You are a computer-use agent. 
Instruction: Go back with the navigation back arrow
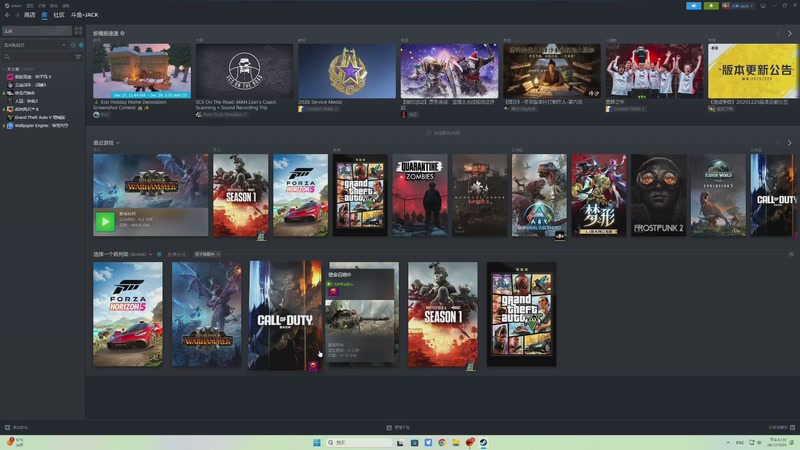coord(7,15)
